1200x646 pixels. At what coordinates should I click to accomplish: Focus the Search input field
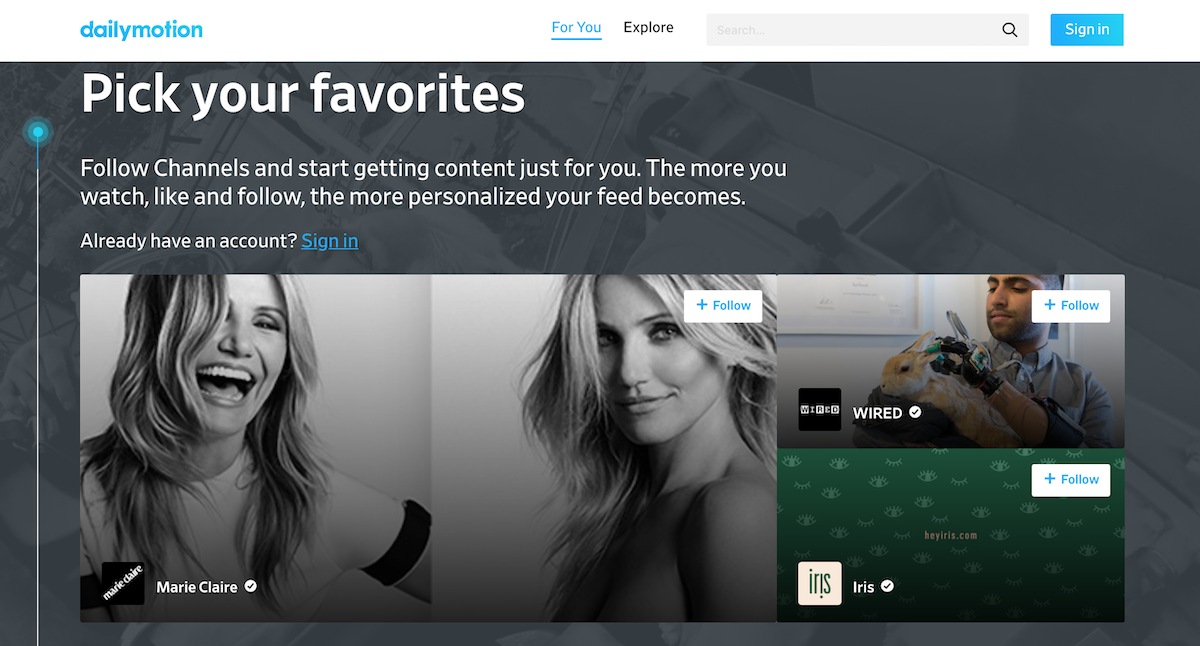854,30
